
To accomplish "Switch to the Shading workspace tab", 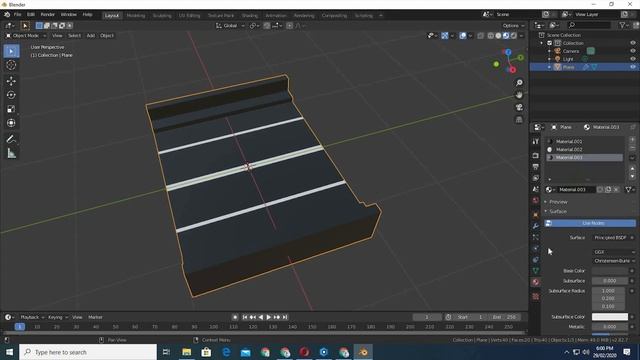I will coord(250,16).
